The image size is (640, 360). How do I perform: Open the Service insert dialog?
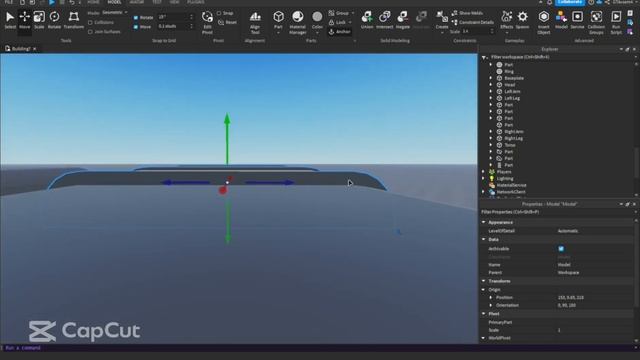pyautogui.click(x=577, y=20)
